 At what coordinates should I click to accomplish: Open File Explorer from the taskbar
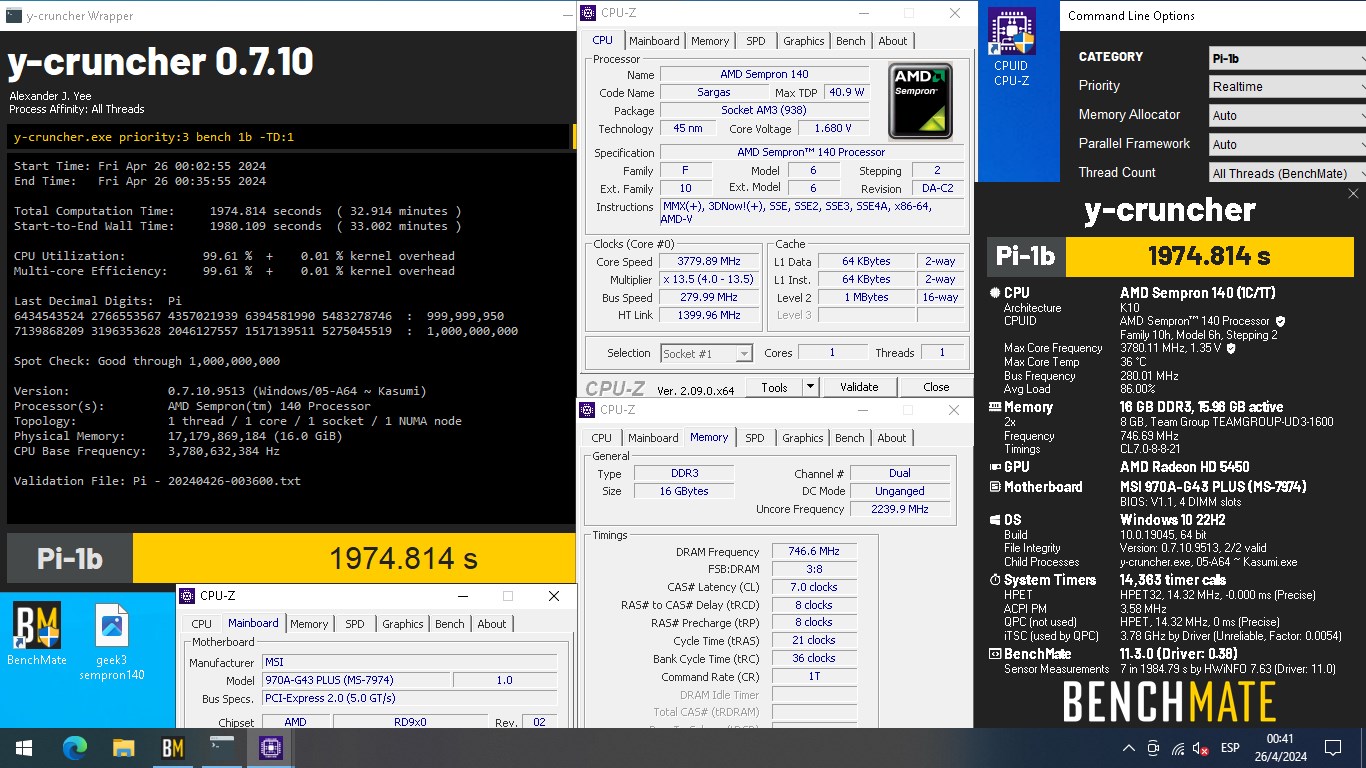[123, 747]
